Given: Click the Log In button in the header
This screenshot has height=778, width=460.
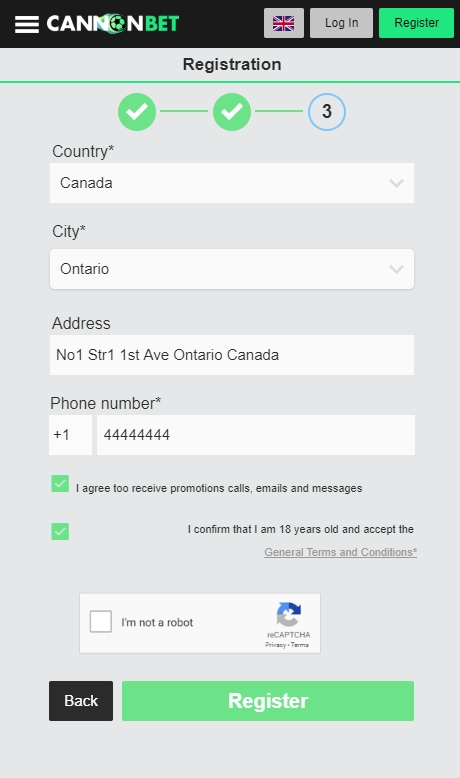Looking at the screenshot, I should (x=341, y=23).
